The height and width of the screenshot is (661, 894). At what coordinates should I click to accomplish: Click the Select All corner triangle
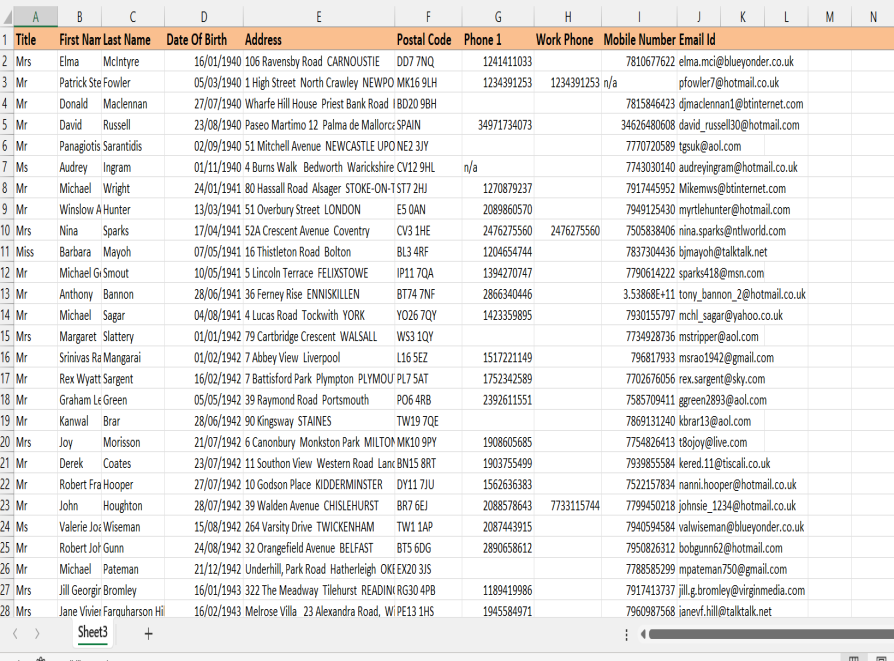tap(7, 17)
